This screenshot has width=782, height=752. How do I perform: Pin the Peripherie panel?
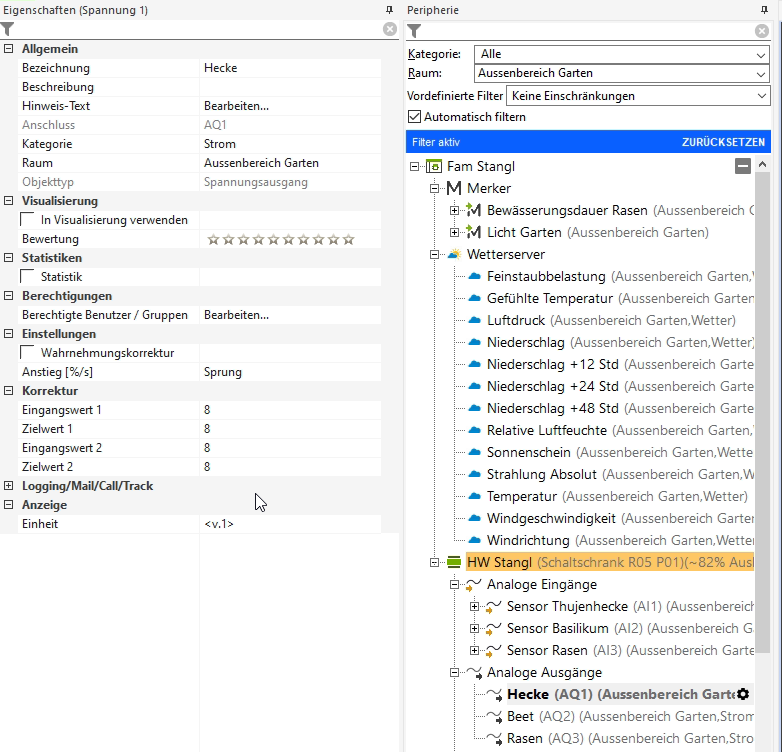(x=764, y=9)
